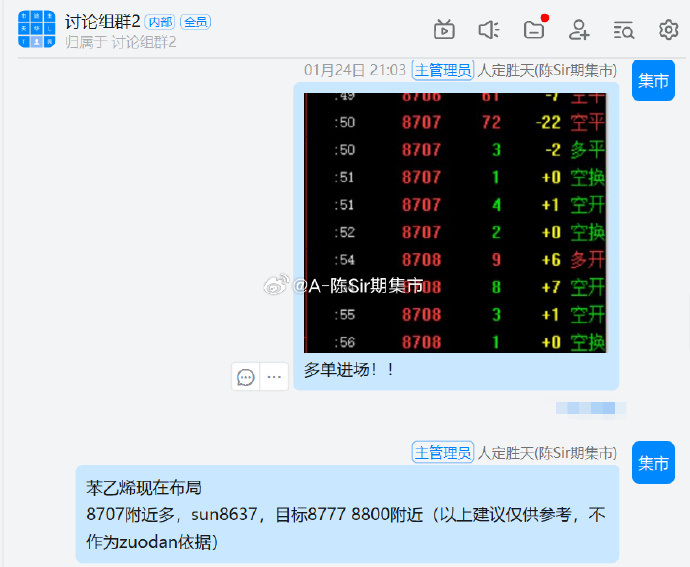690x567 pixels.
Task: Click the line 苯乙烯现在布局
Action: 144,488
